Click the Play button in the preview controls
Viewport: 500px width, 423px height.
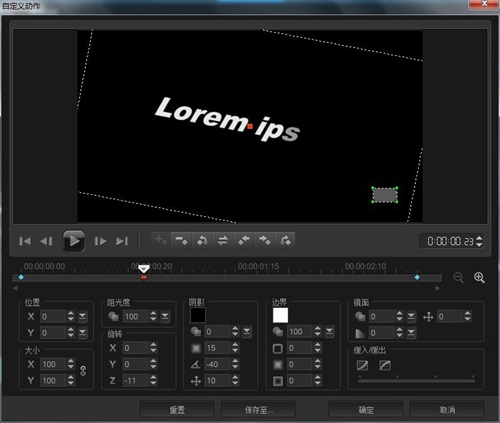point(74,241)
